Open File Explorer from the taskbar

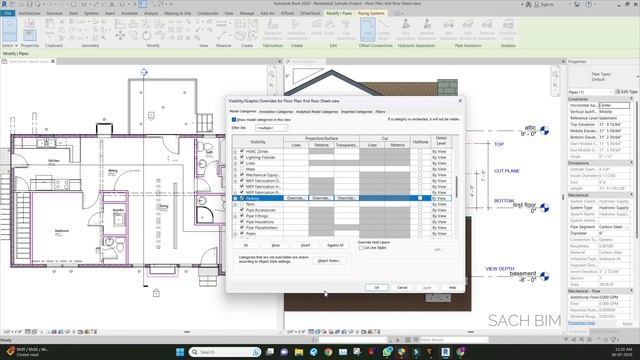[x=299, y=352]
